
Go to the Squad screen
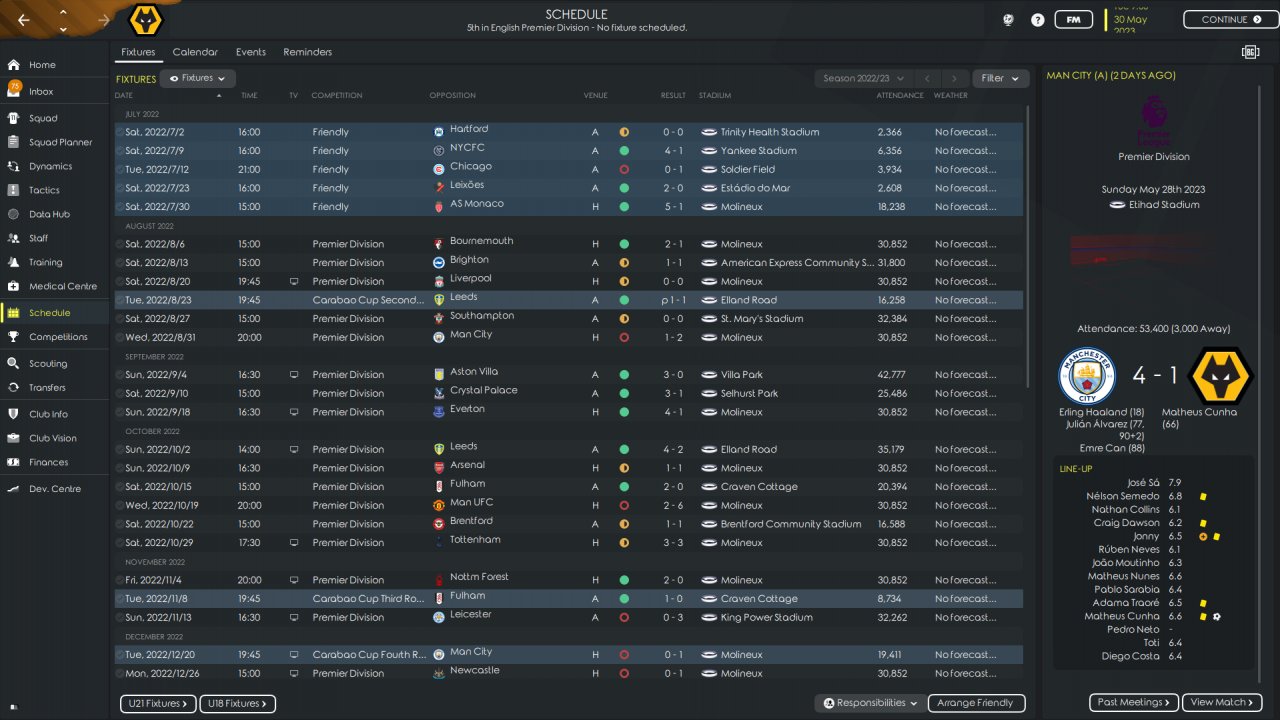43,118
